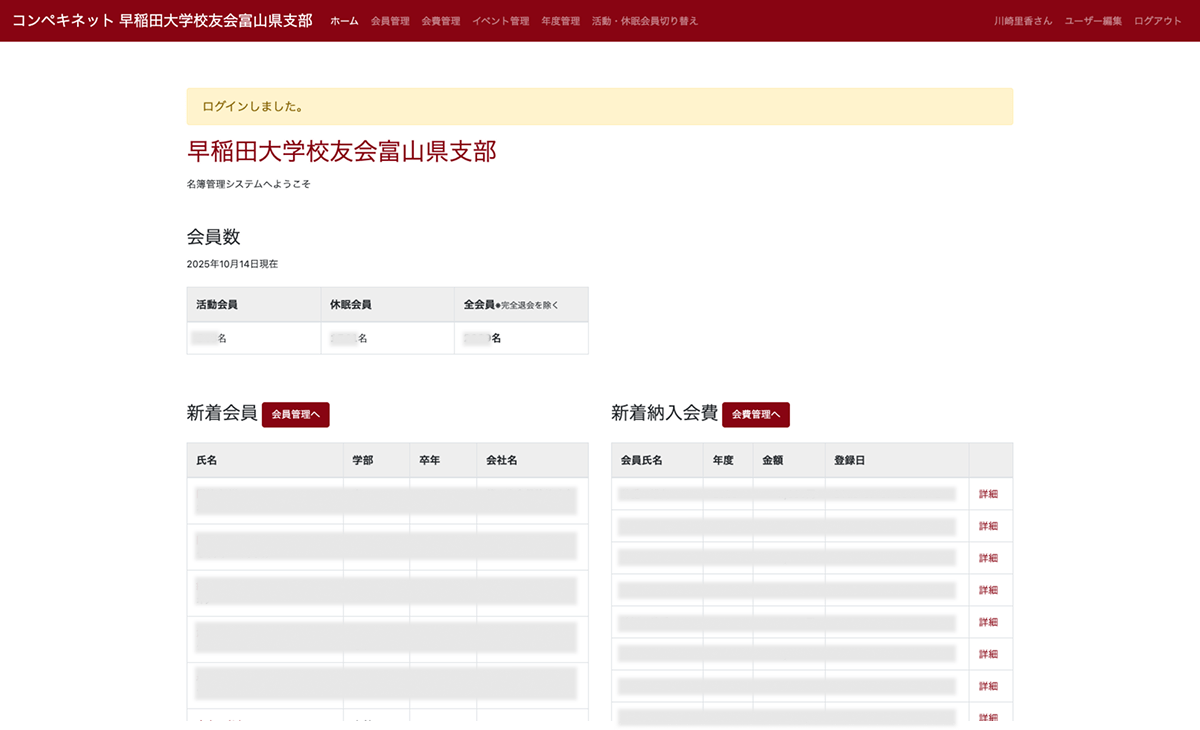Open the ユーザー編集 link
This screenshot has height=730, width=1200.
[x=1093, y=21]
